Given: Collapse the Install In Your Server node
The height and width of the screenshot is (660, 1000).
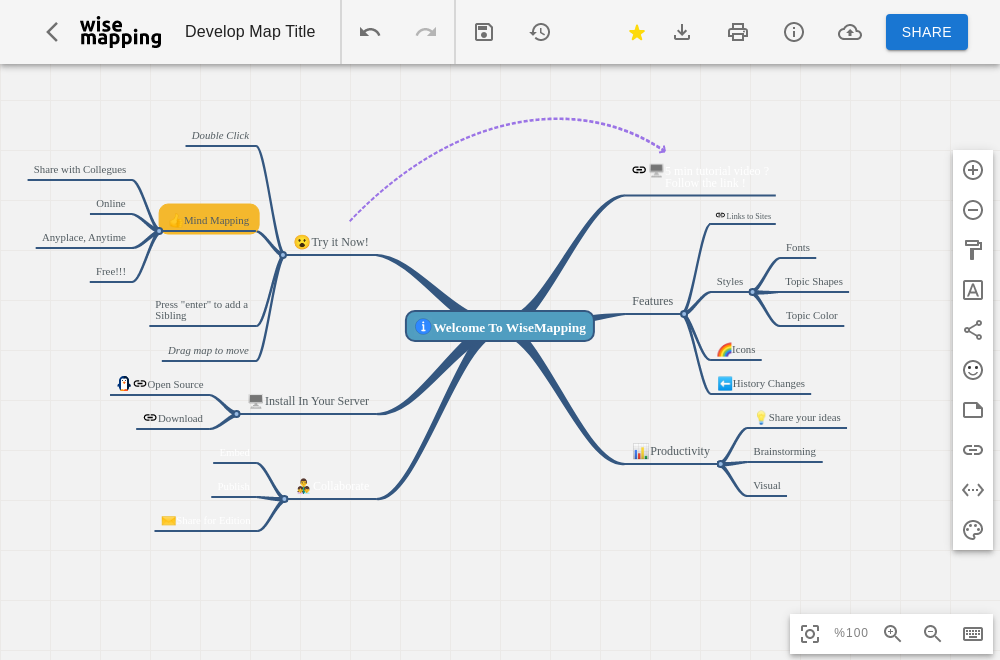Looking at the screenshot, I should pyautogui.click(x=237, y=414).
